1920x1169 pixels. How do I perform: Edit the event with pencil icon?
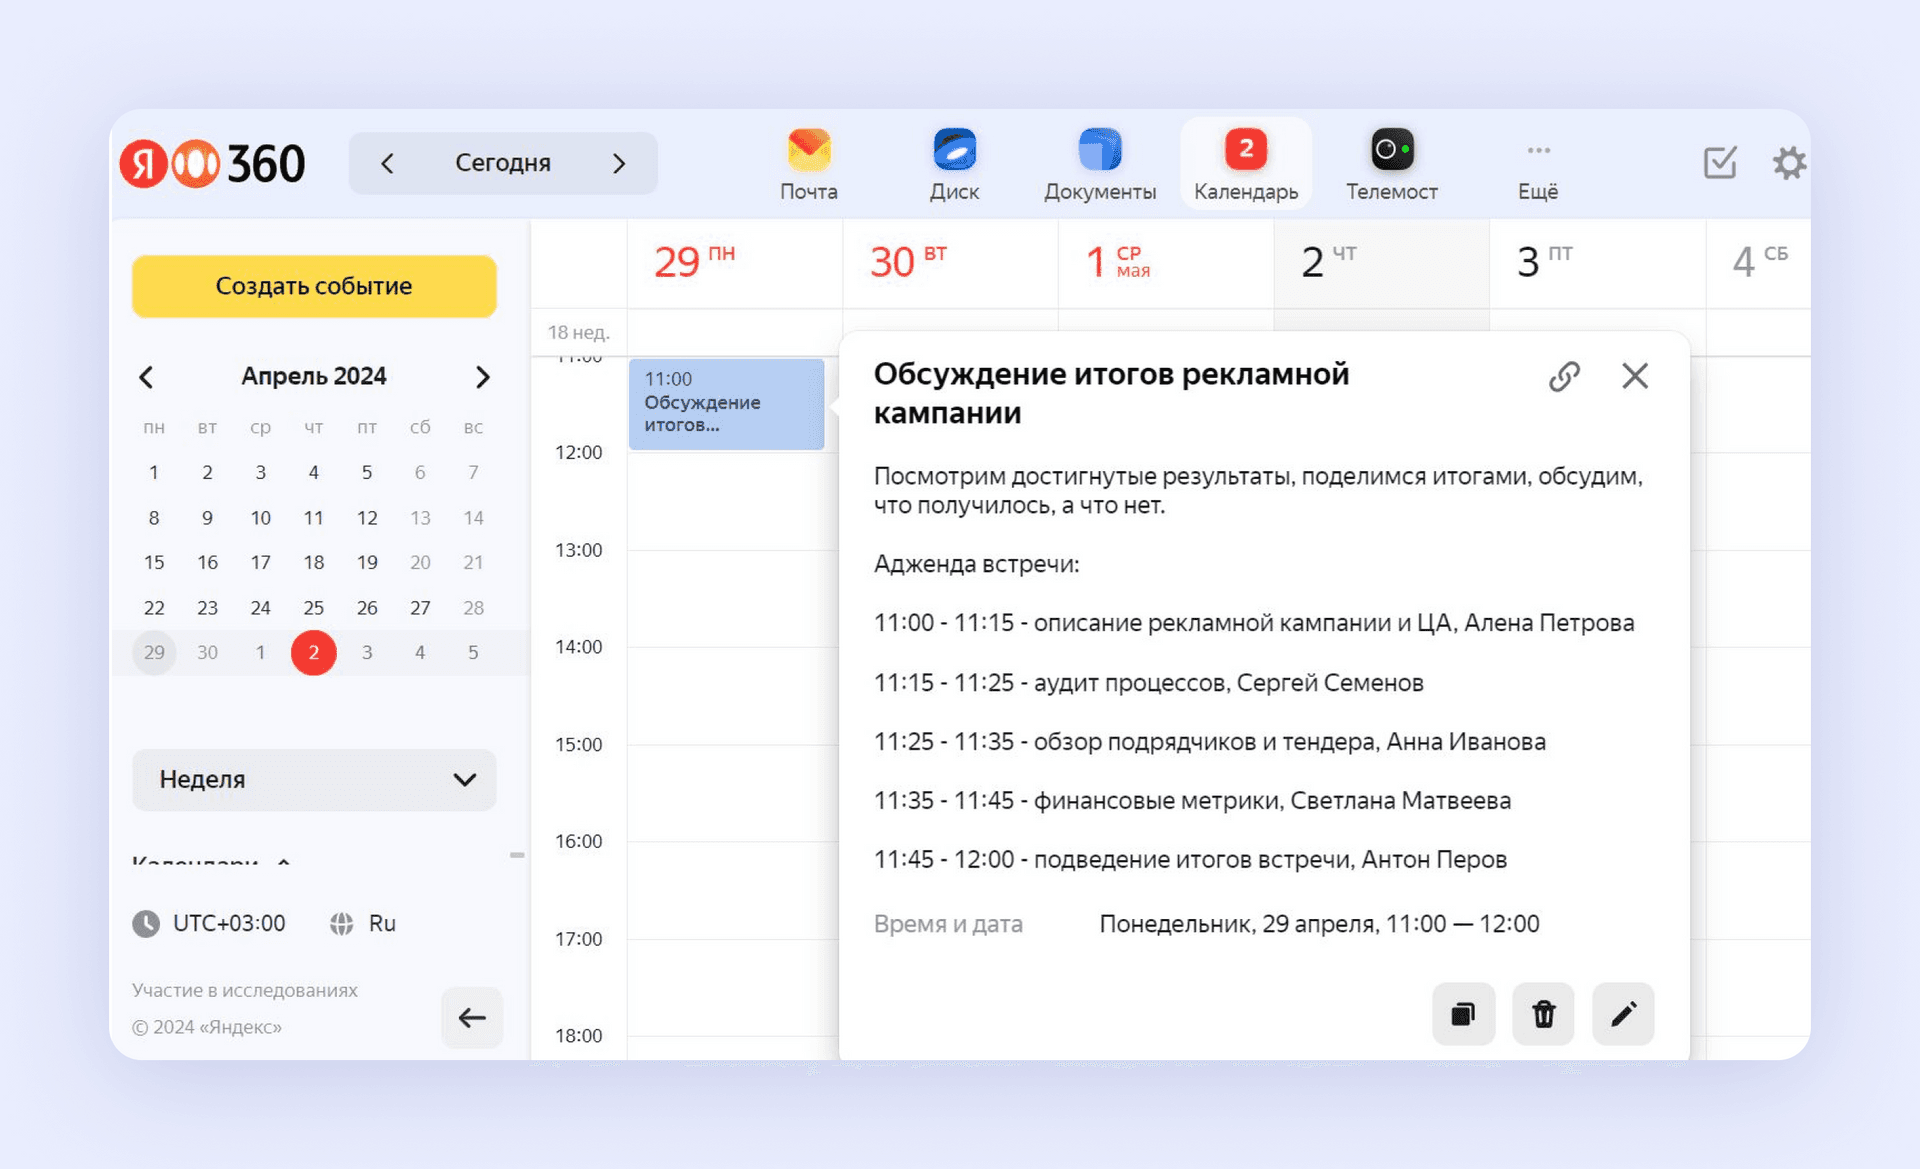(x=1623, y=1014)
